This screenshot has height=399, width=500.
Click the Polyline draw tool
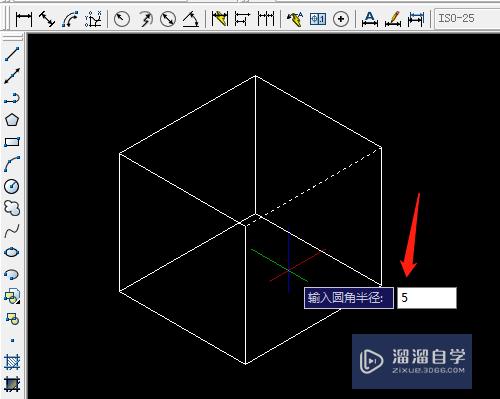[x=12, y=98]
